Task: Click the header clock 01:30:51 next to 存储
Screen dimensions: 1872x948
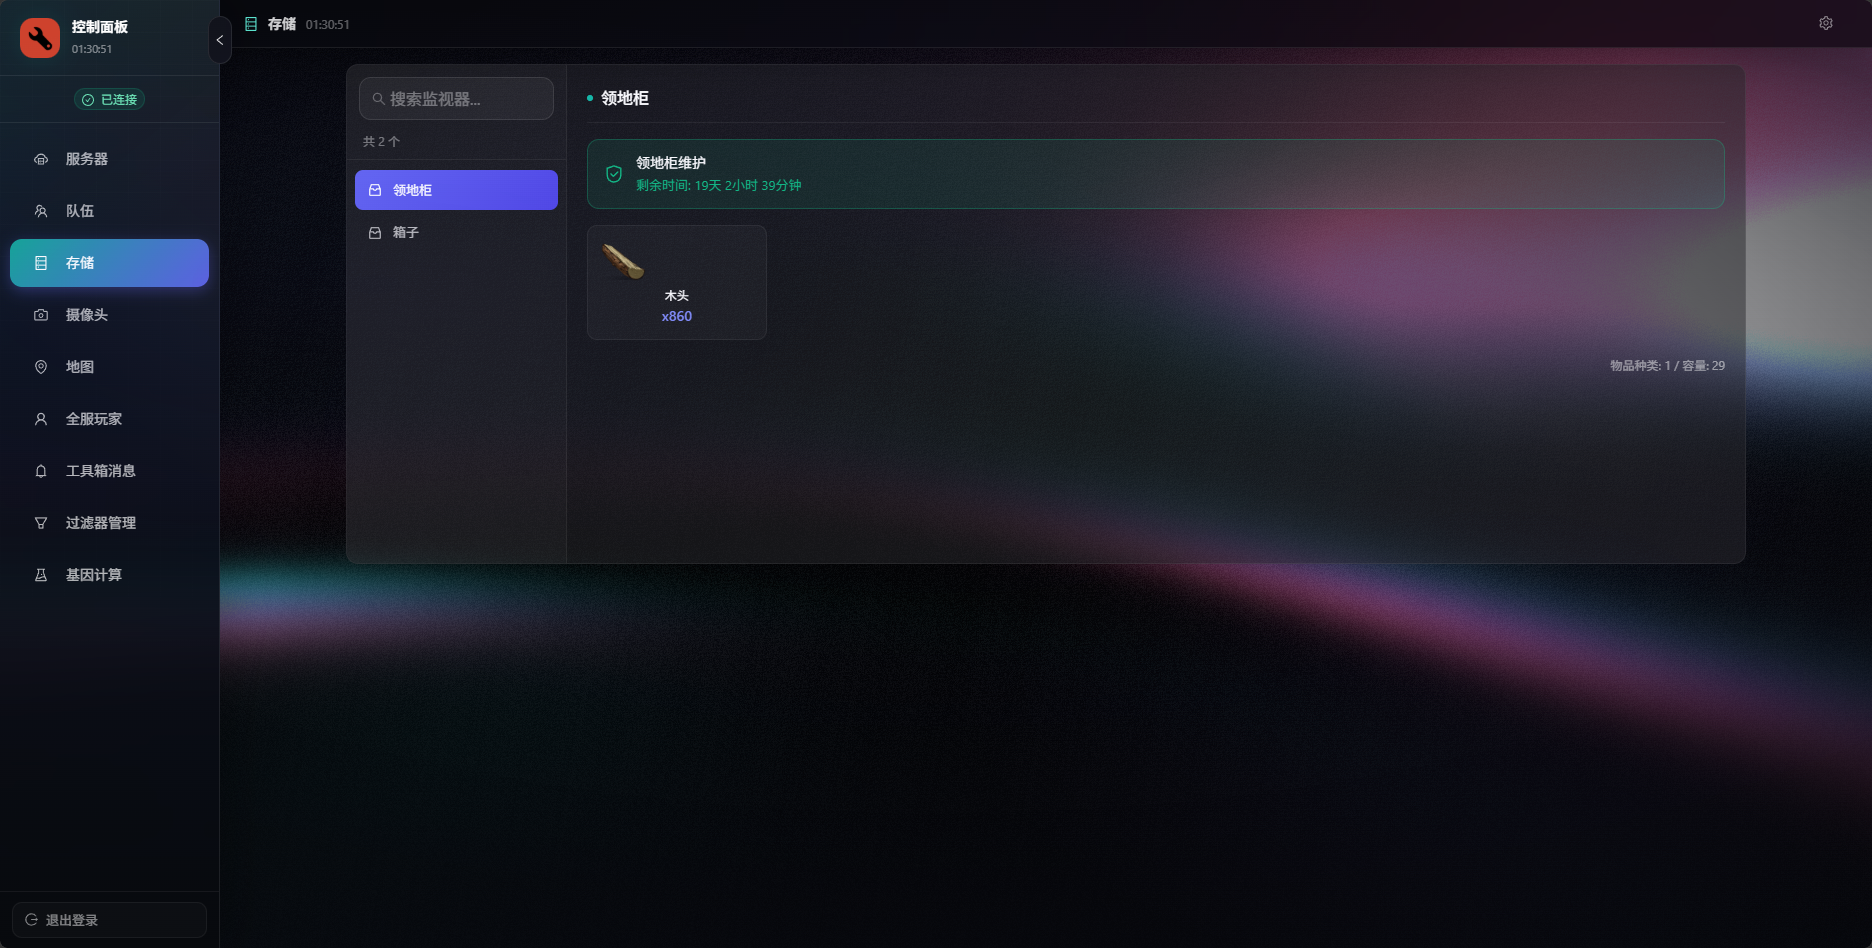Action: point(328,24)
